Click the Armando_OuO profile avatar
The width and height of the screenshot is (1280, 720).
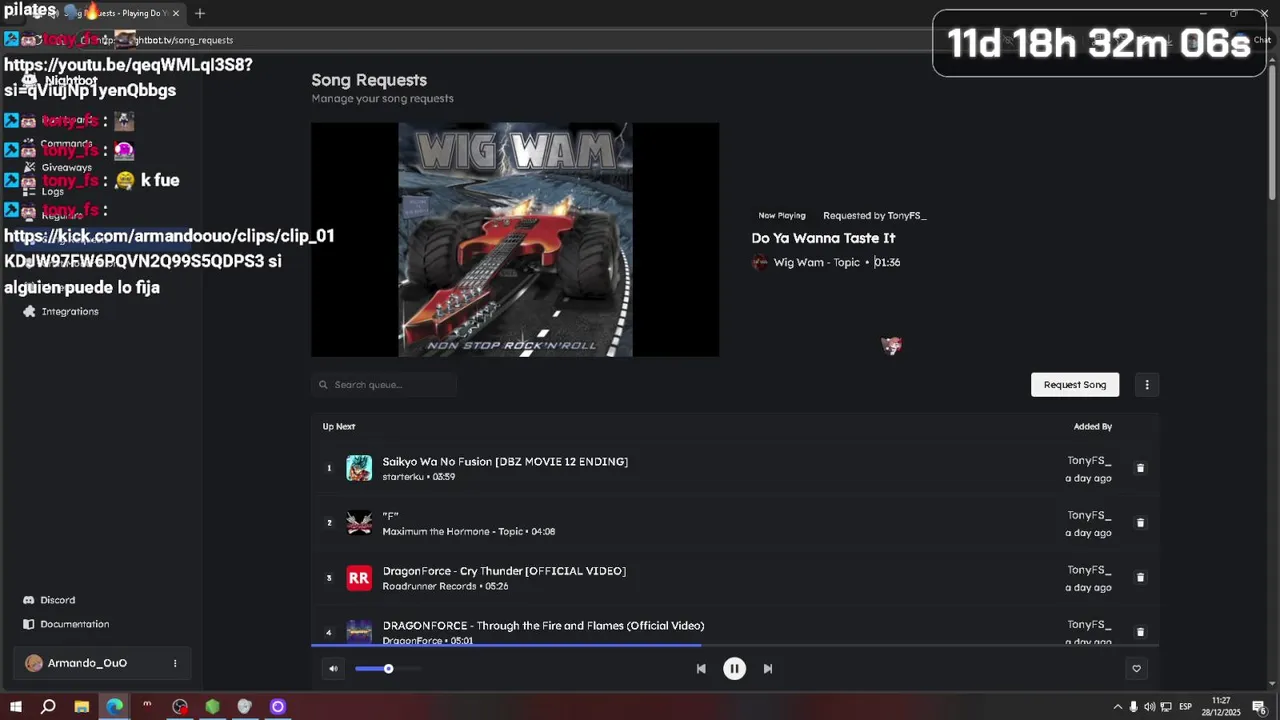tap(34, 663)
